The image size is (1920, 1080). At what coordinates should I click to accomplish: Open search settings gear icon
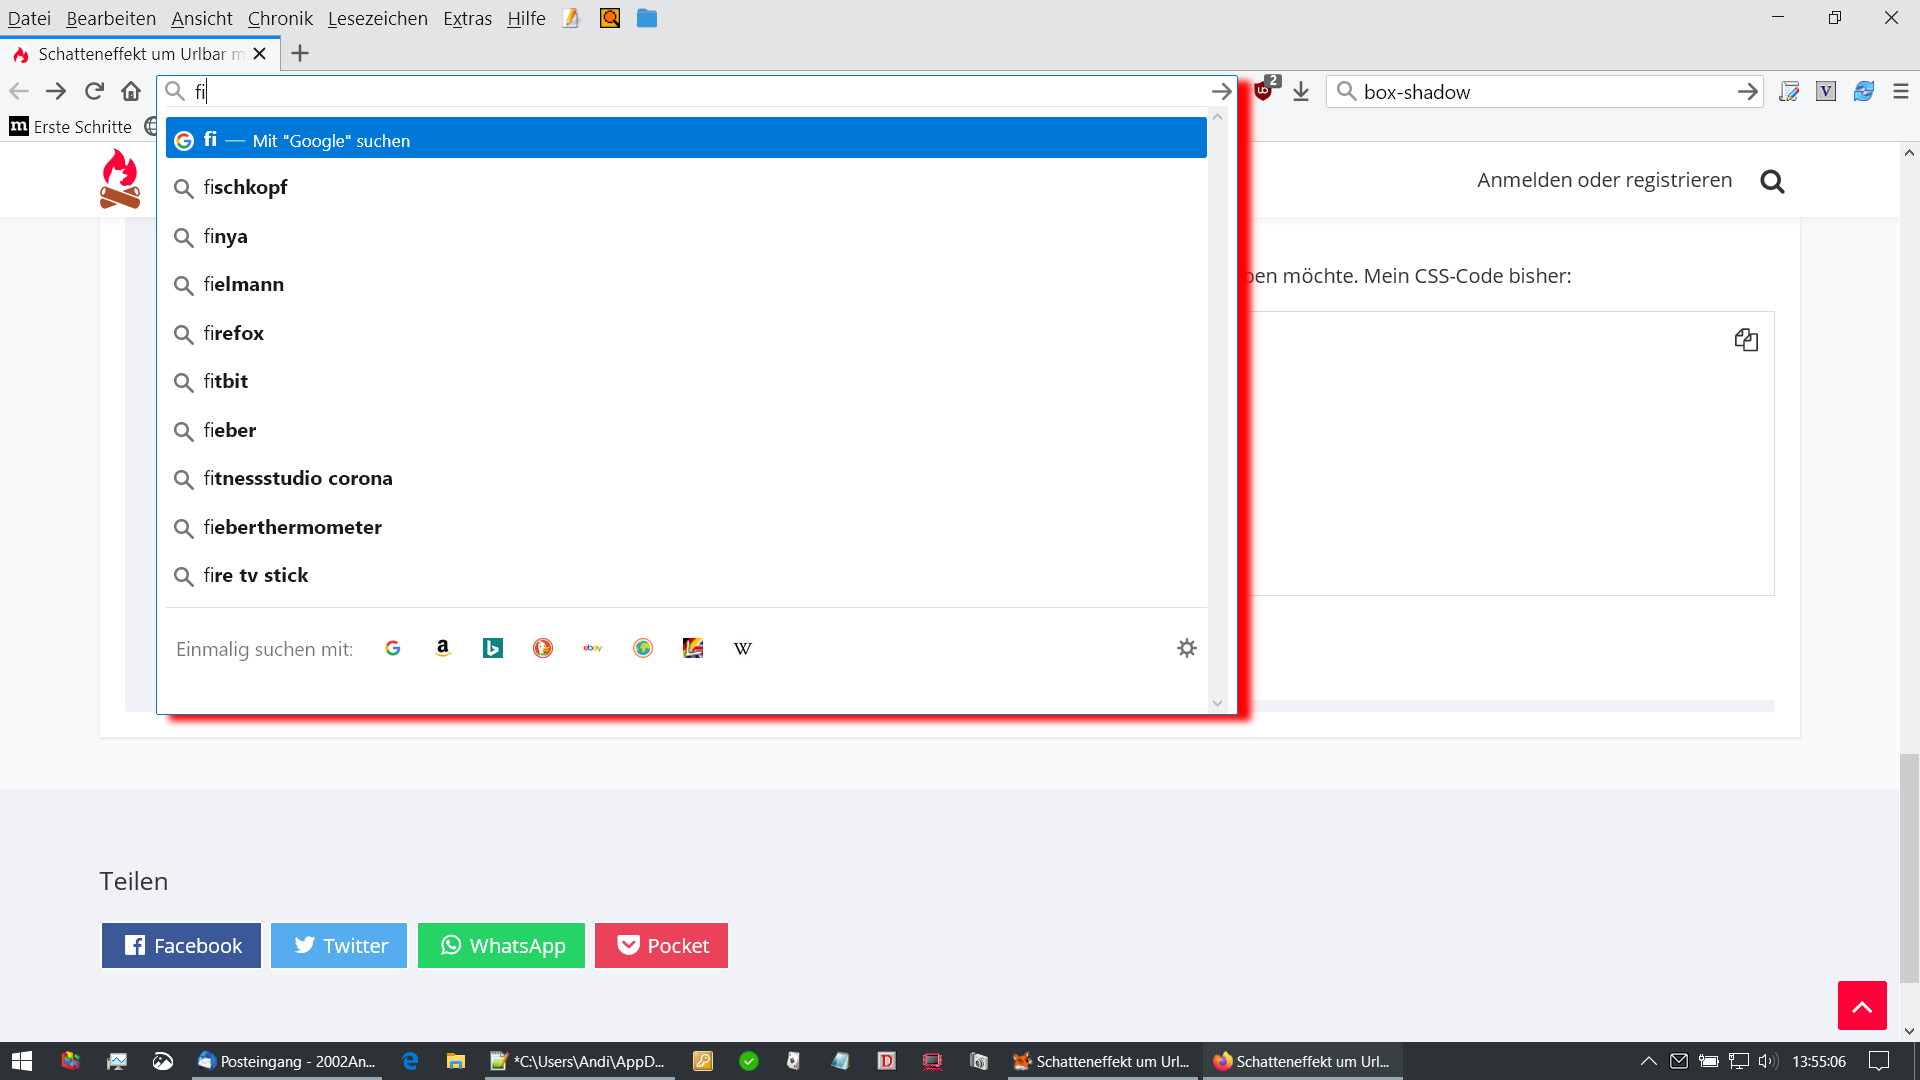(x=1187, y=648)
